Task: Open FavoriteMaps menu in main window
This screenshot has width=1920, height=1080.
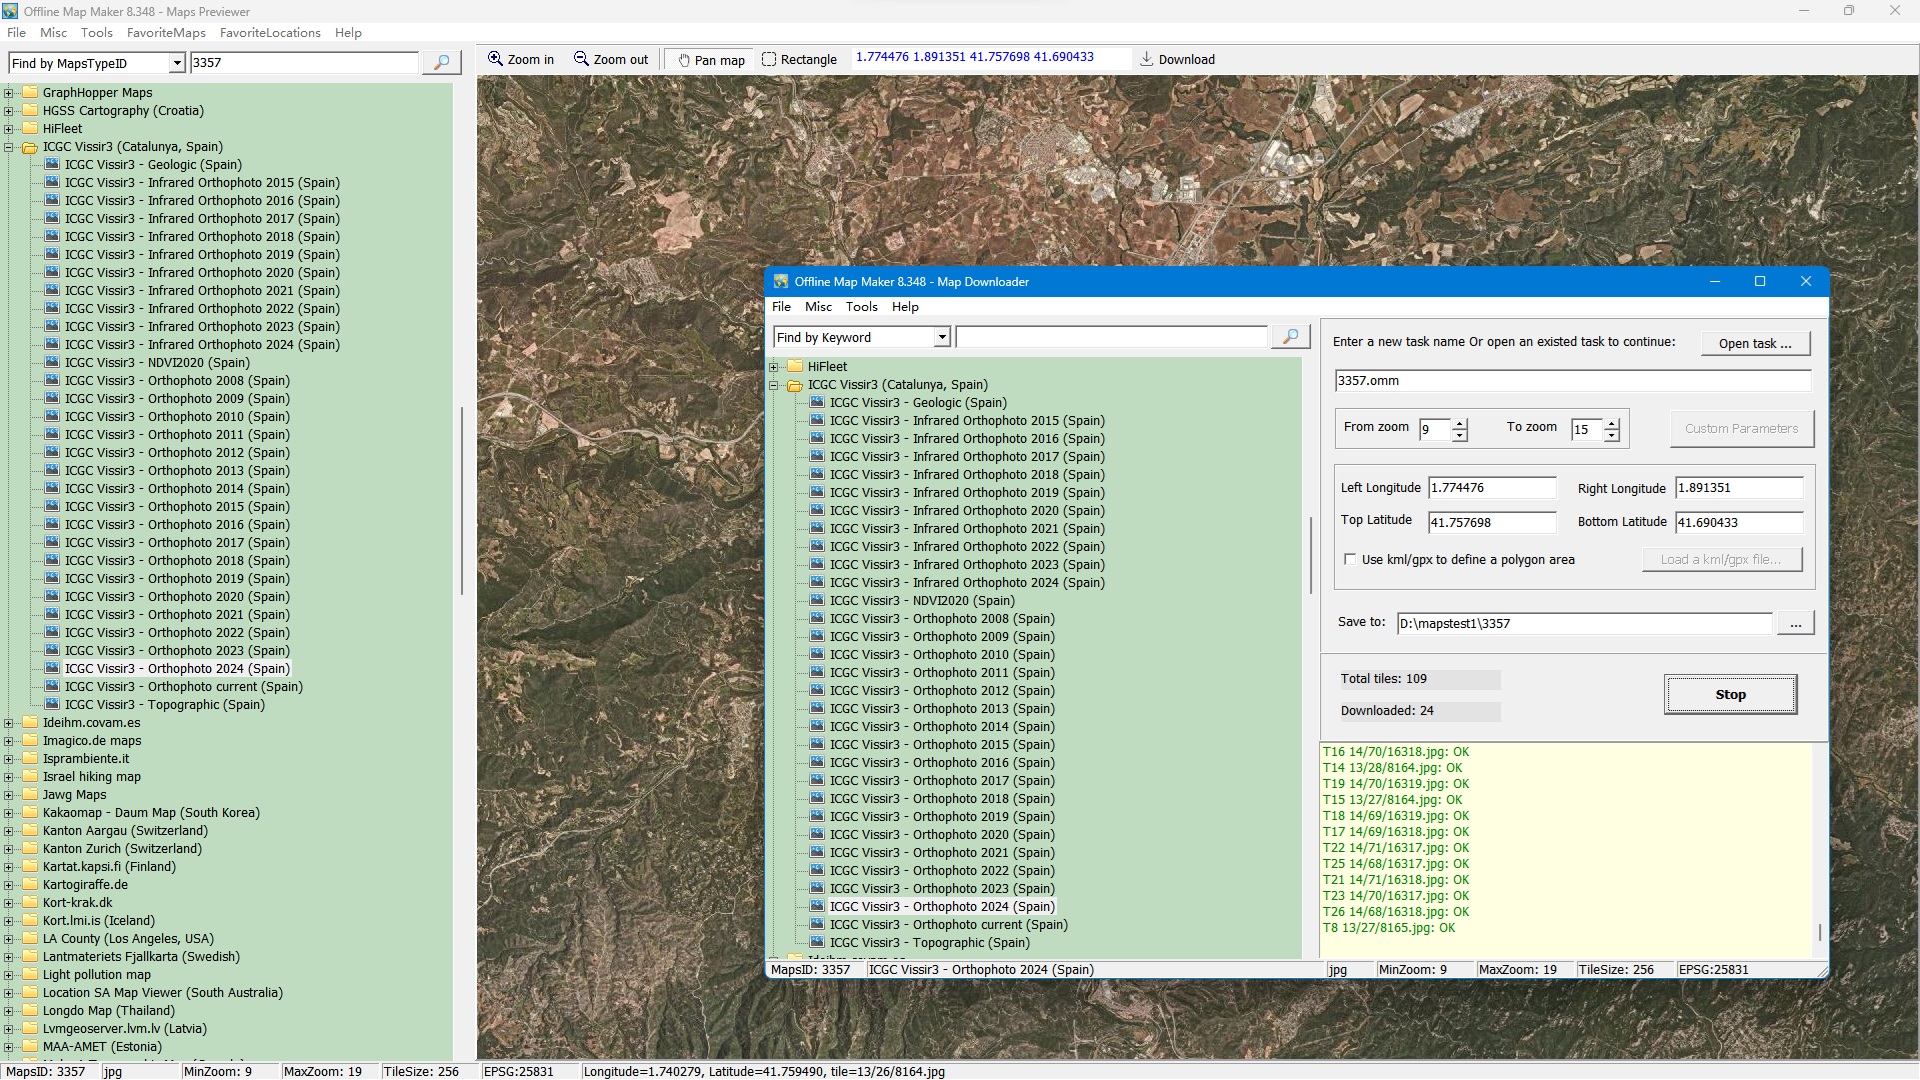Action: (x=166, y=33)
